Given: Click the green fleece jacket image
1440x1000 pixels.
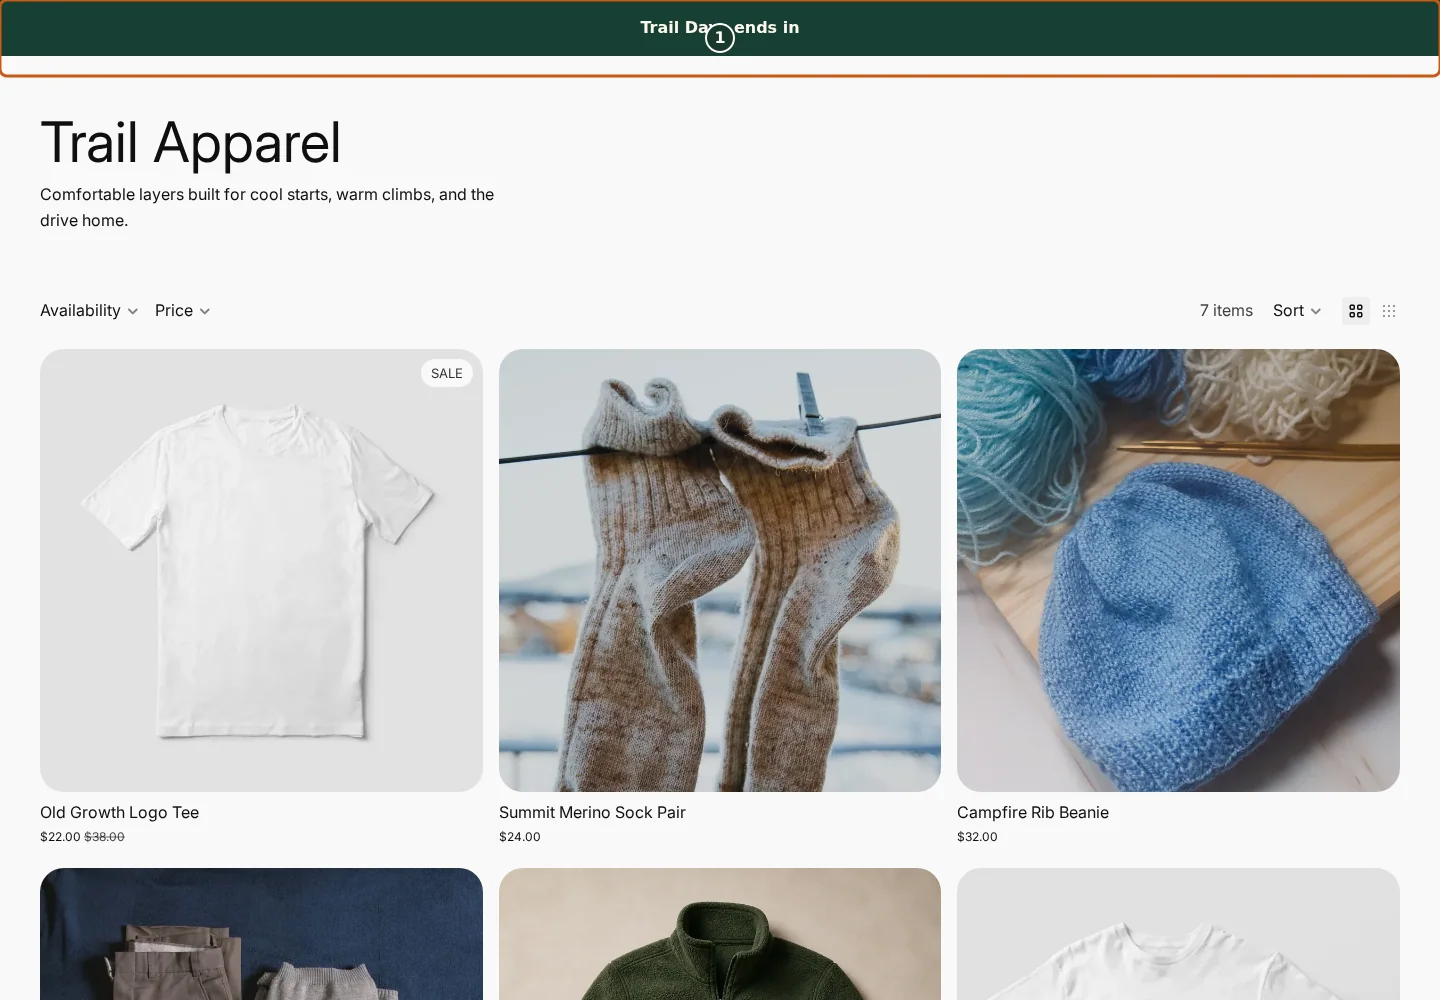Looking at the screenshot, I should pyautogui.click(x=720, y=934).
